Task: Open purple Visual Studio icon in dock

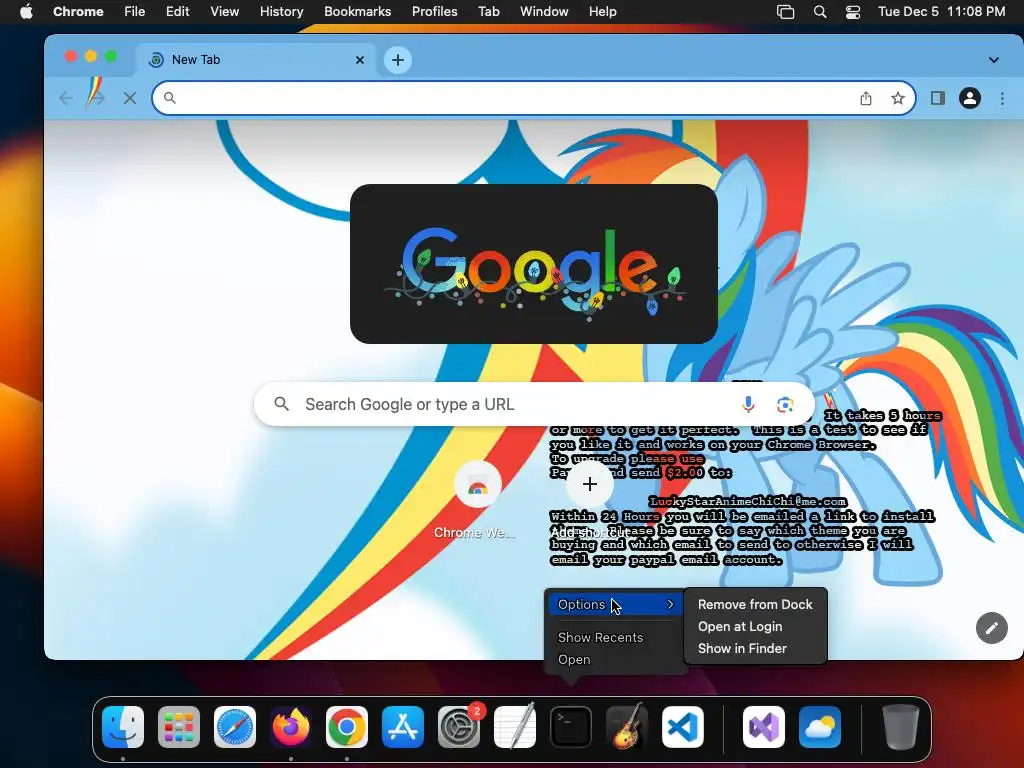Action: (763, 727)
